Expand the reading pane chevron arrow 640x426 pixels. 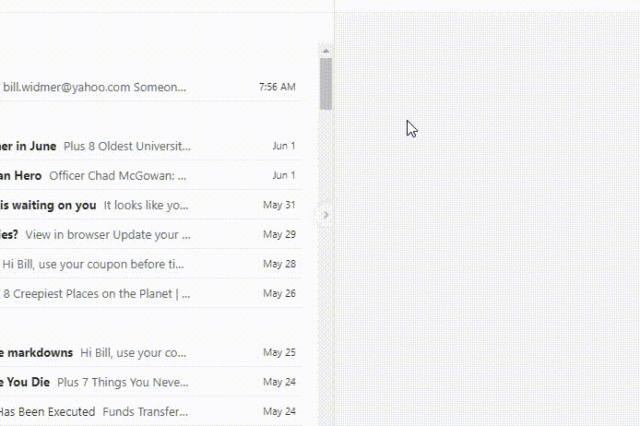[x=326, y=214]
